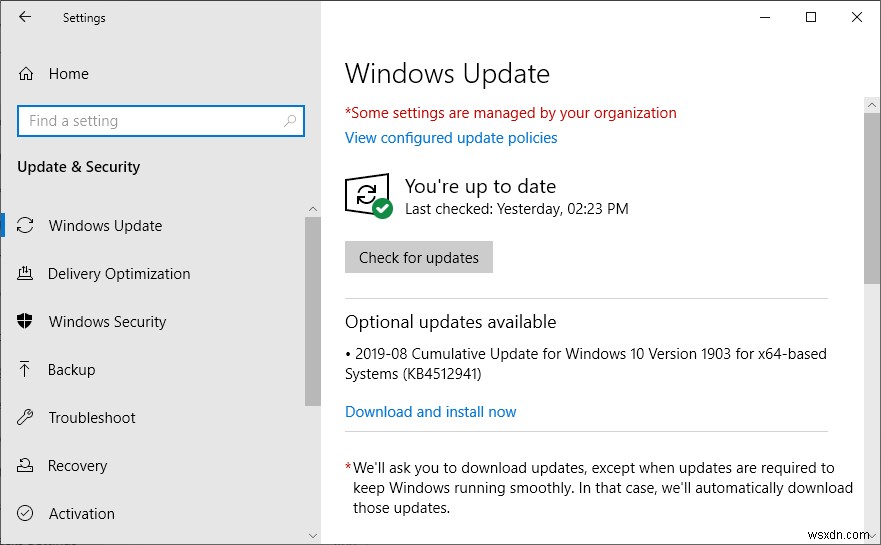The width and height of the screenshot is (881, 545).
Task: Open View configured update policies link
Action: 451,138
